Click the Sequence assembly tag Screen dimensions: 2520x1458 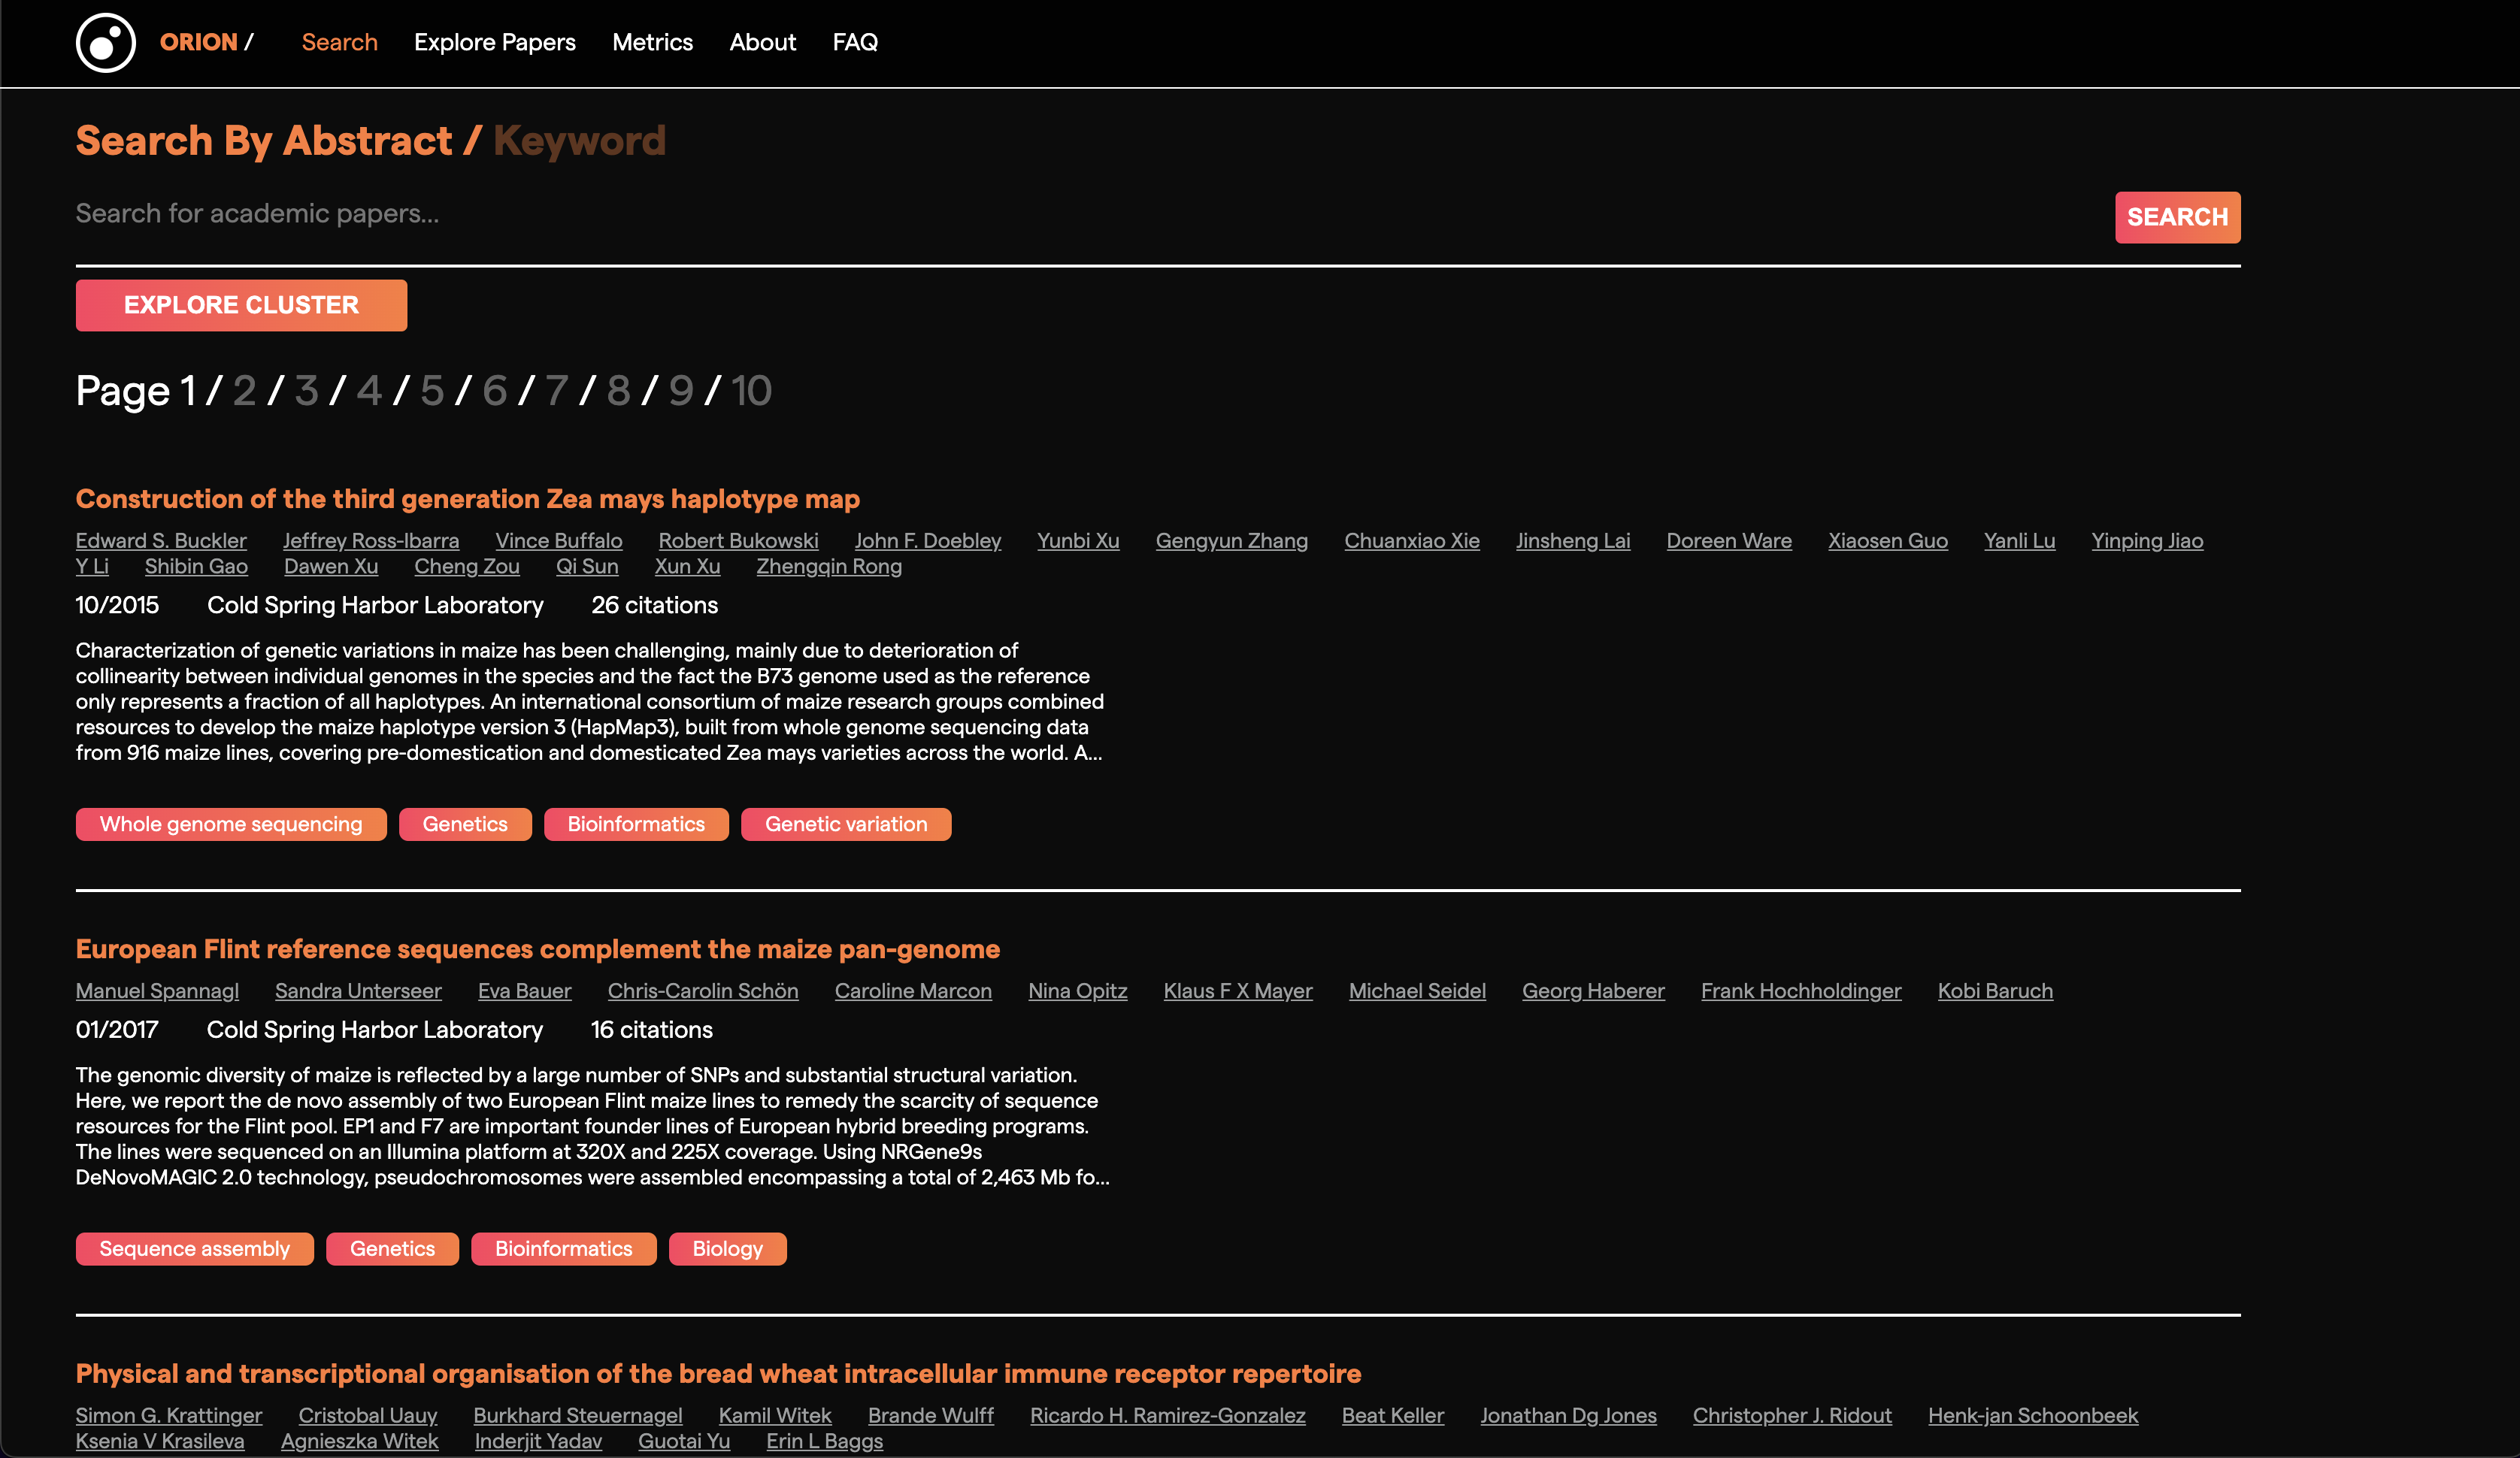[194, 1249]
